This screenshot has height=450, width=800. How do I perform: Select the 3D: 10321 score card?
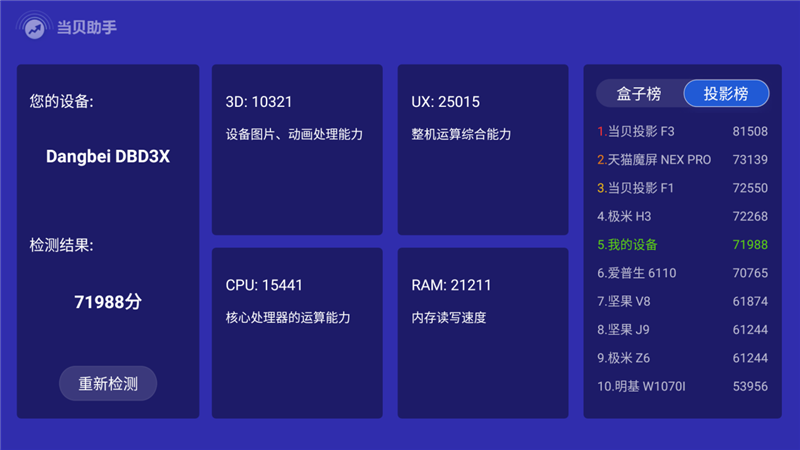pos(297,149)
